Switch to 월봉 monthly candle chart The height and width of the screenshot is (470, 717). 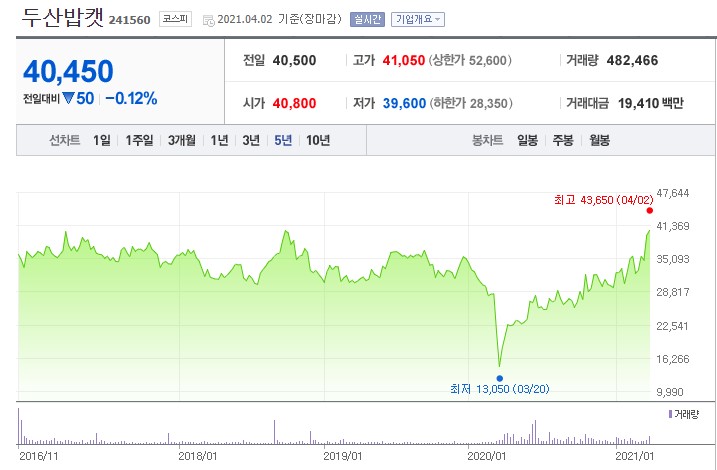(599, 140)
